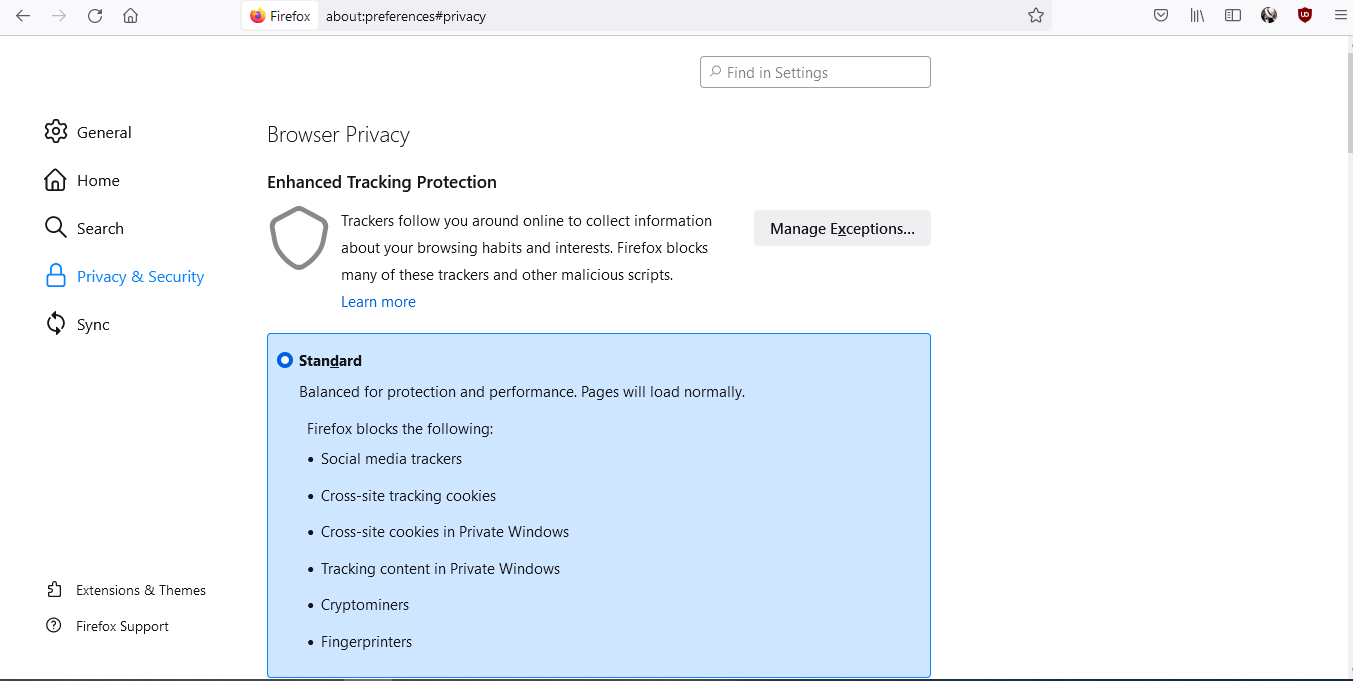The image size is (1353, 681).
Task: Click the Fingerprinters list item
Action: pyautogui.click(x=366, y=642)
